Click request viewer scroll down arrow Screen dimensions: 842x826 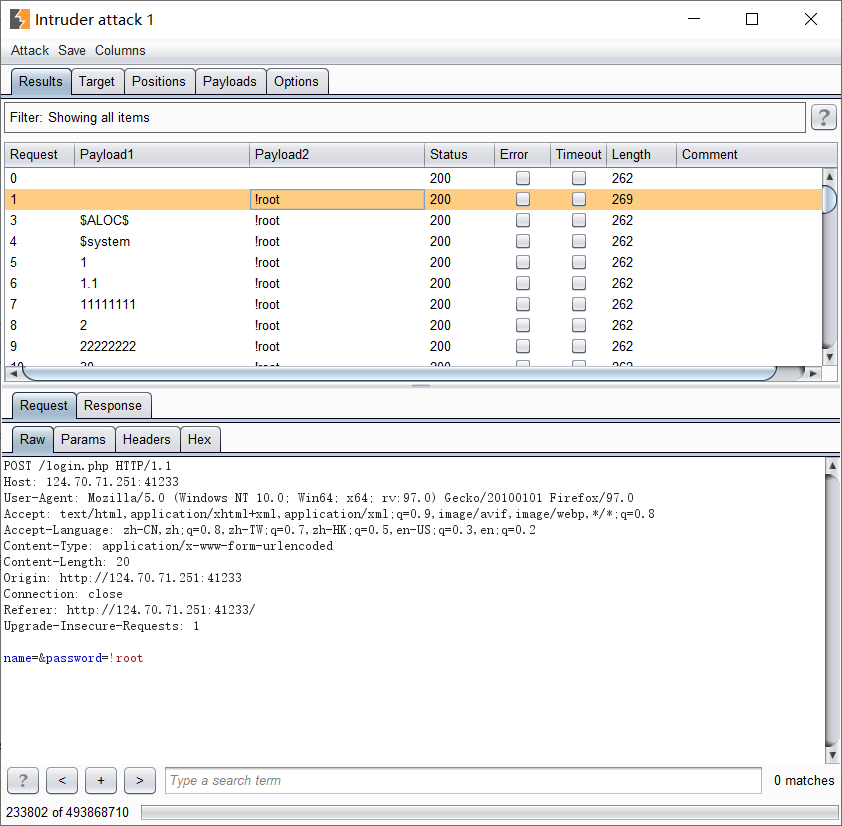click(832, 755)
